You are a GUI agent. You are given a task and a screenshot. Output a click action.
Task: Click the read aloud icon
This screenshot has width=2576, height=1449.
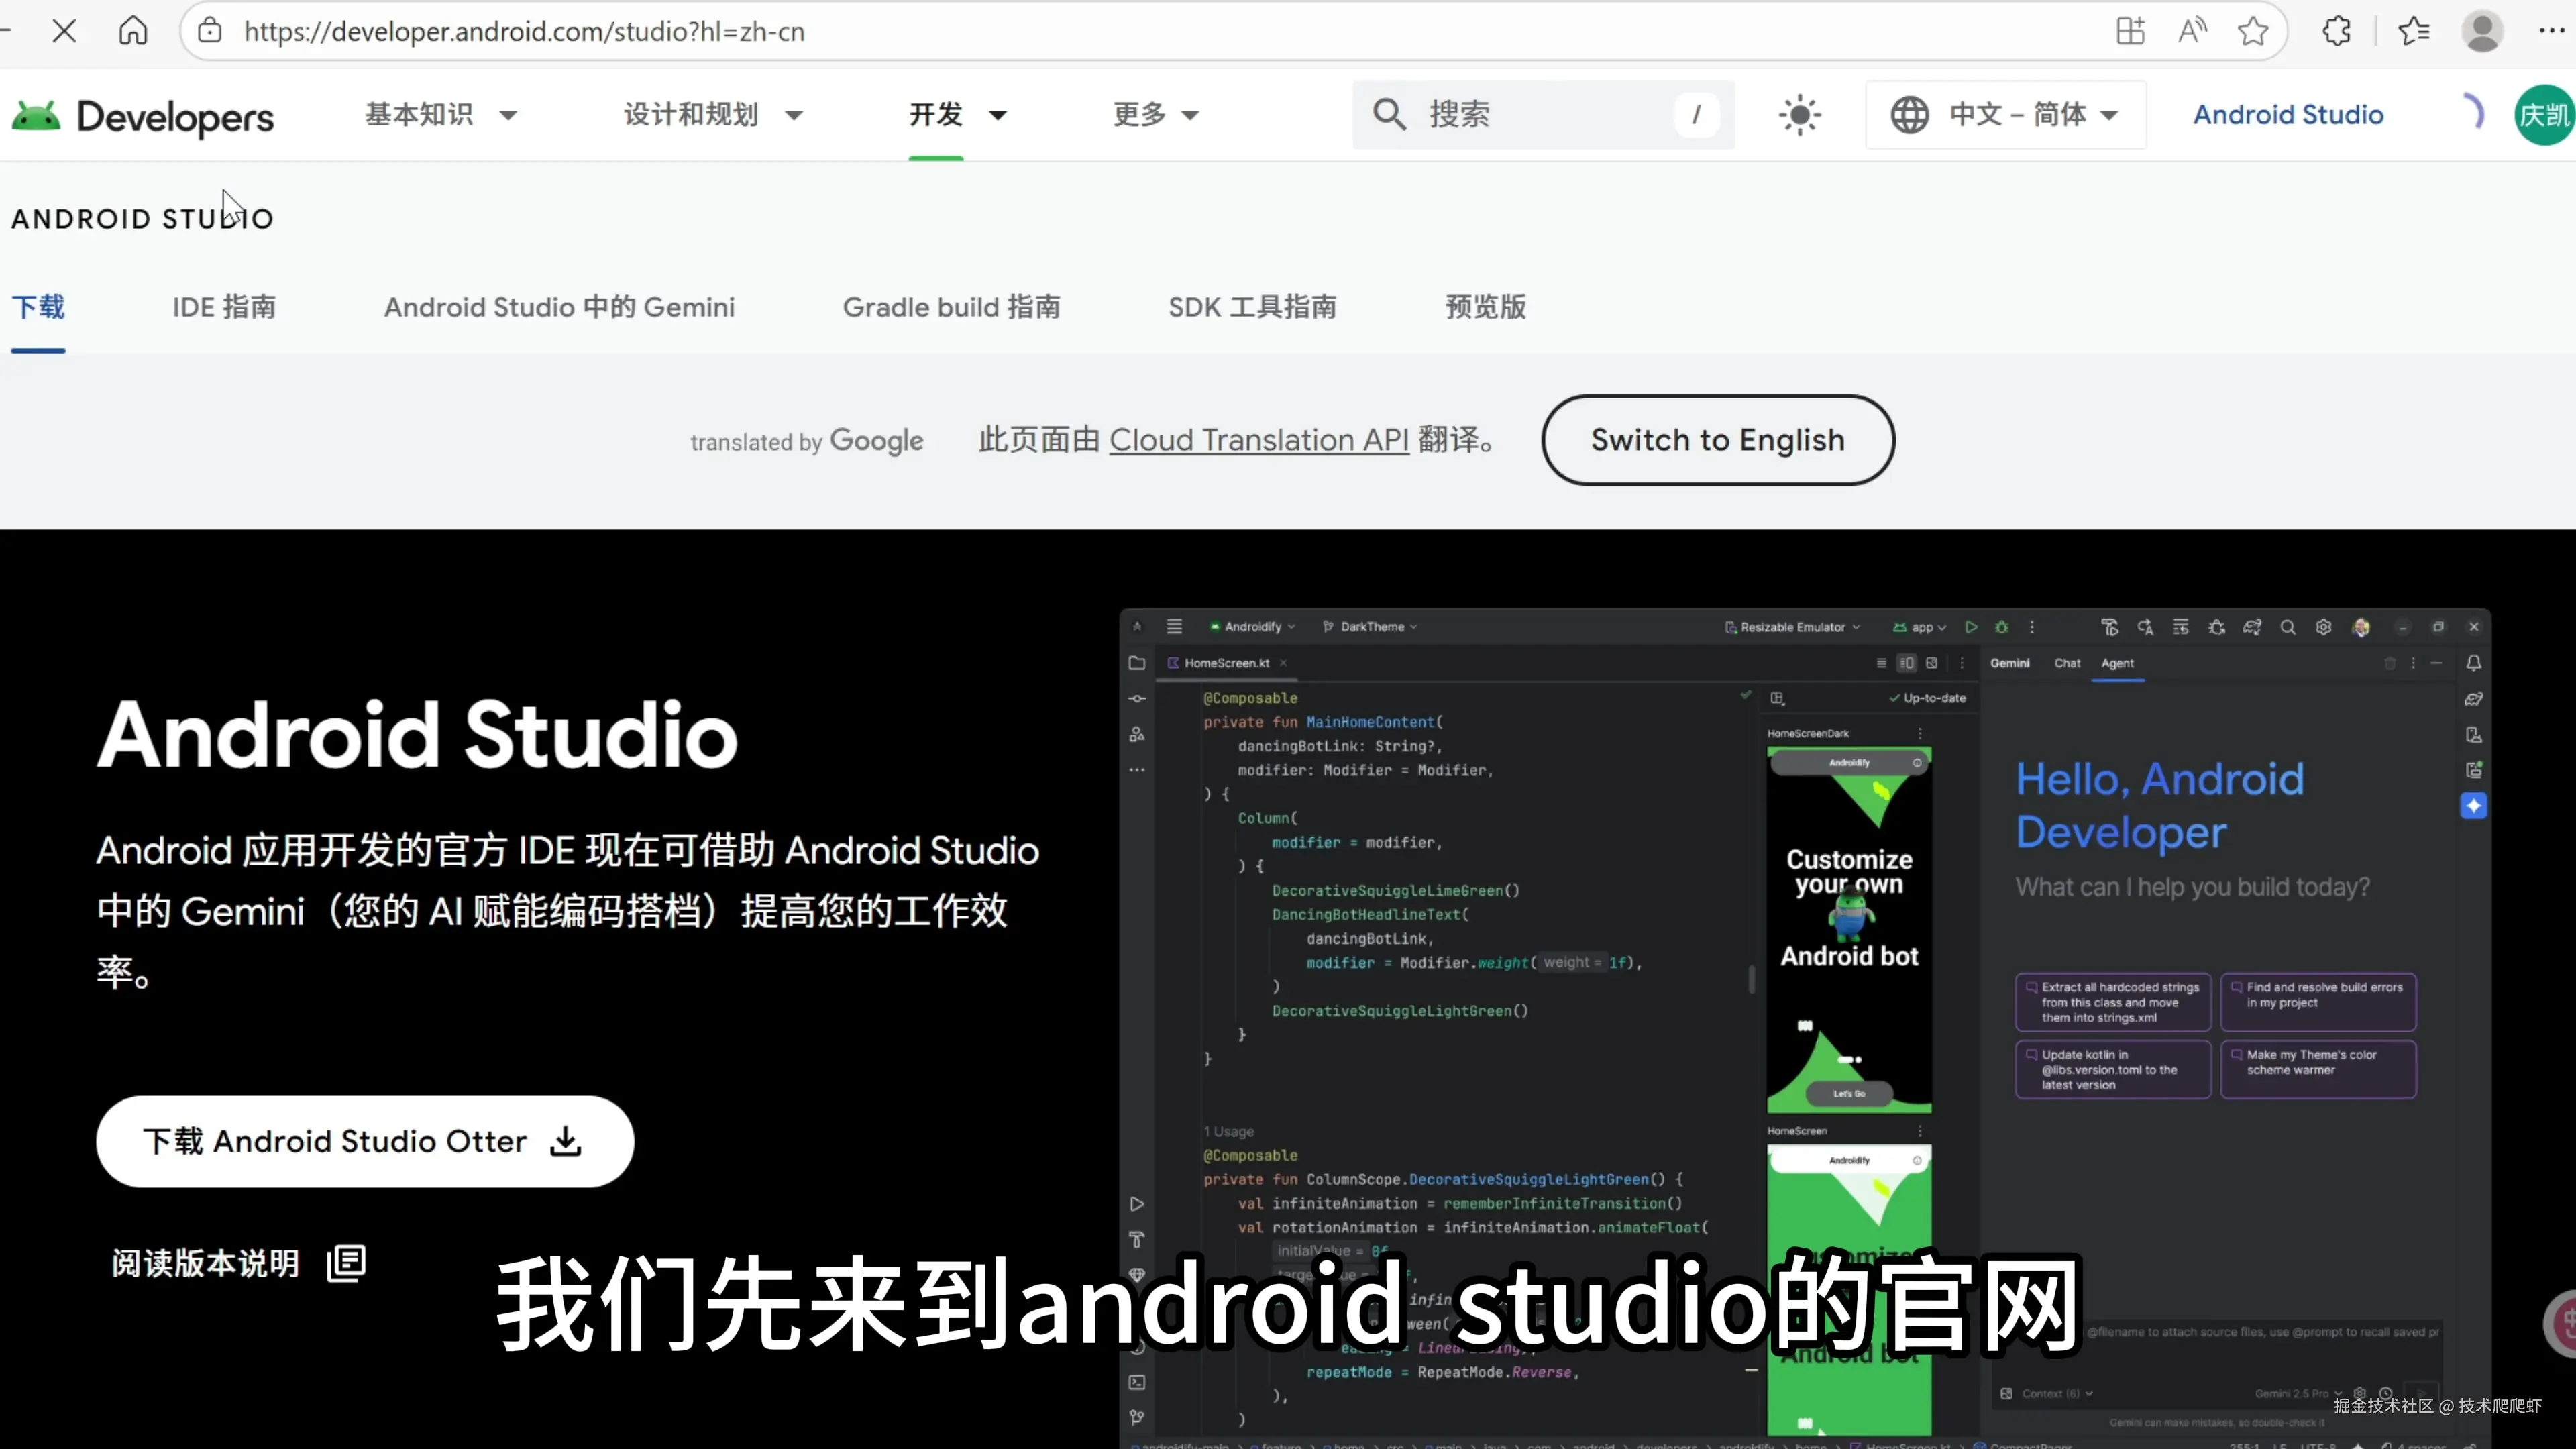click(x=2192, y=31)
